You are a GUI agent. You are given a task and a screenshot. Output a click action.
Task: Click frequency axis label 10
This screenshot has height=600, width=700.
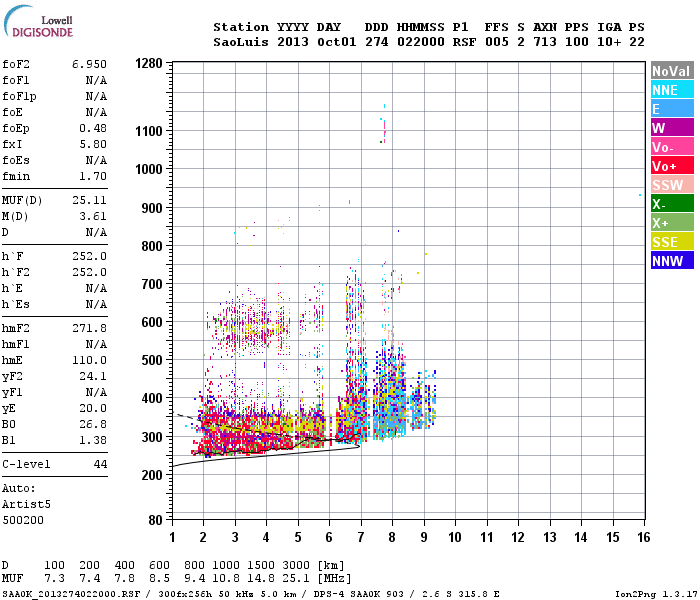[x=454, y=537]
